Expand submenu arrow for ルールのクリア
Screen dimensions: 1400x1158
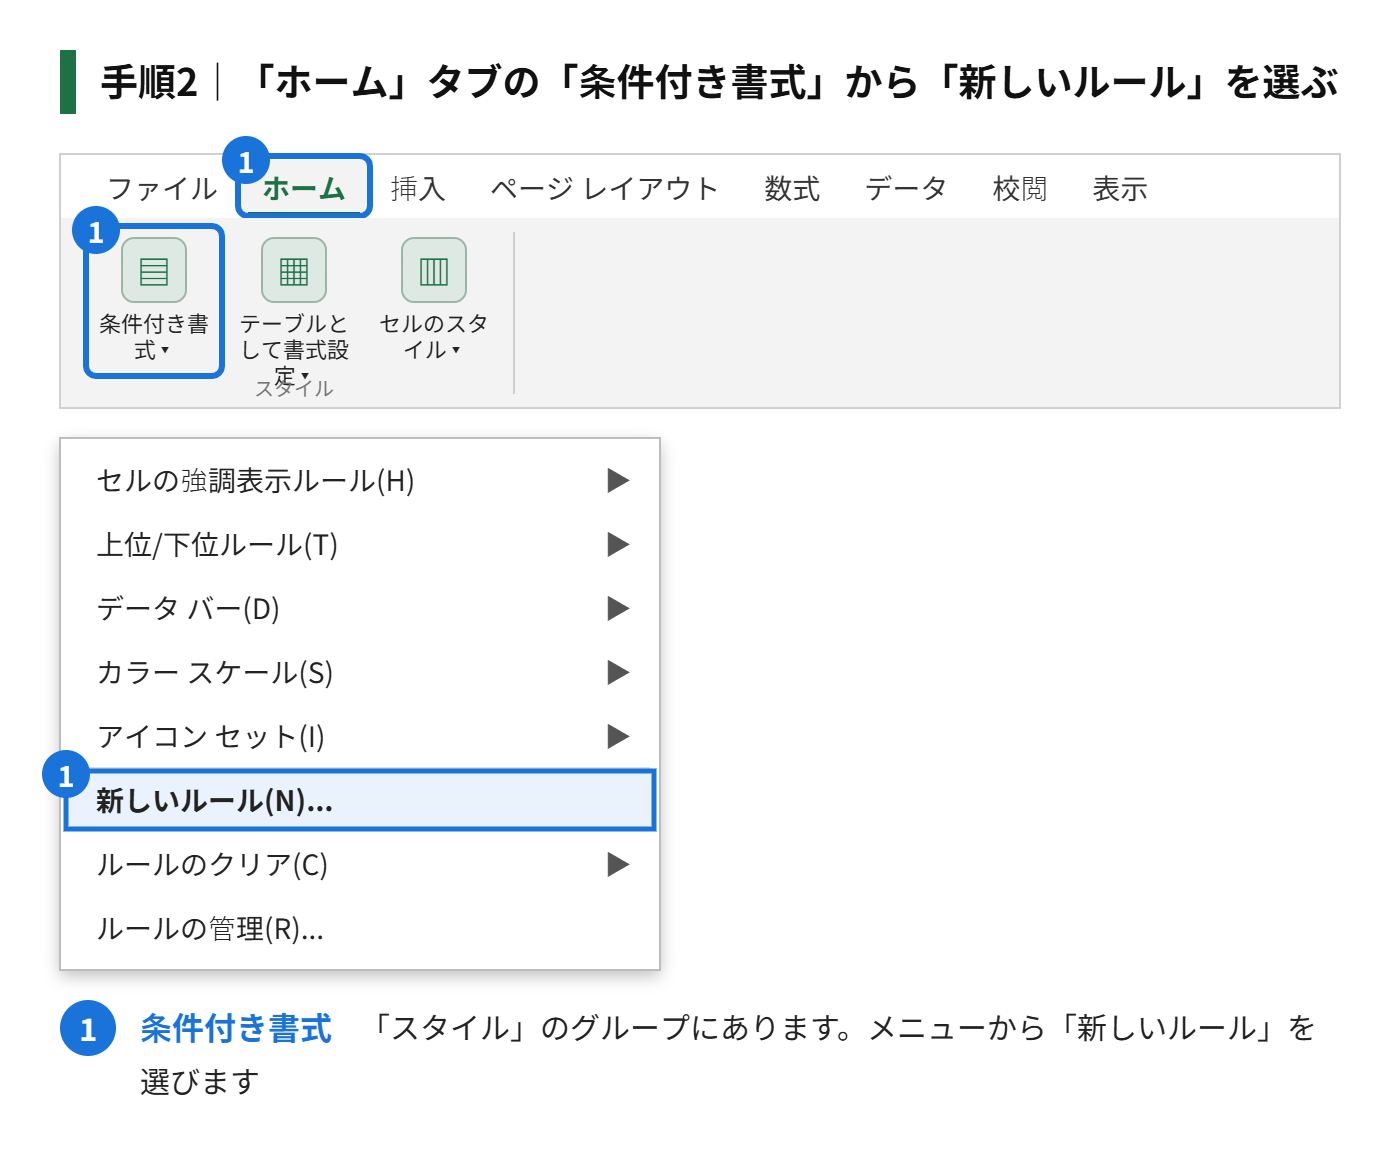click(x=618, y=865)
